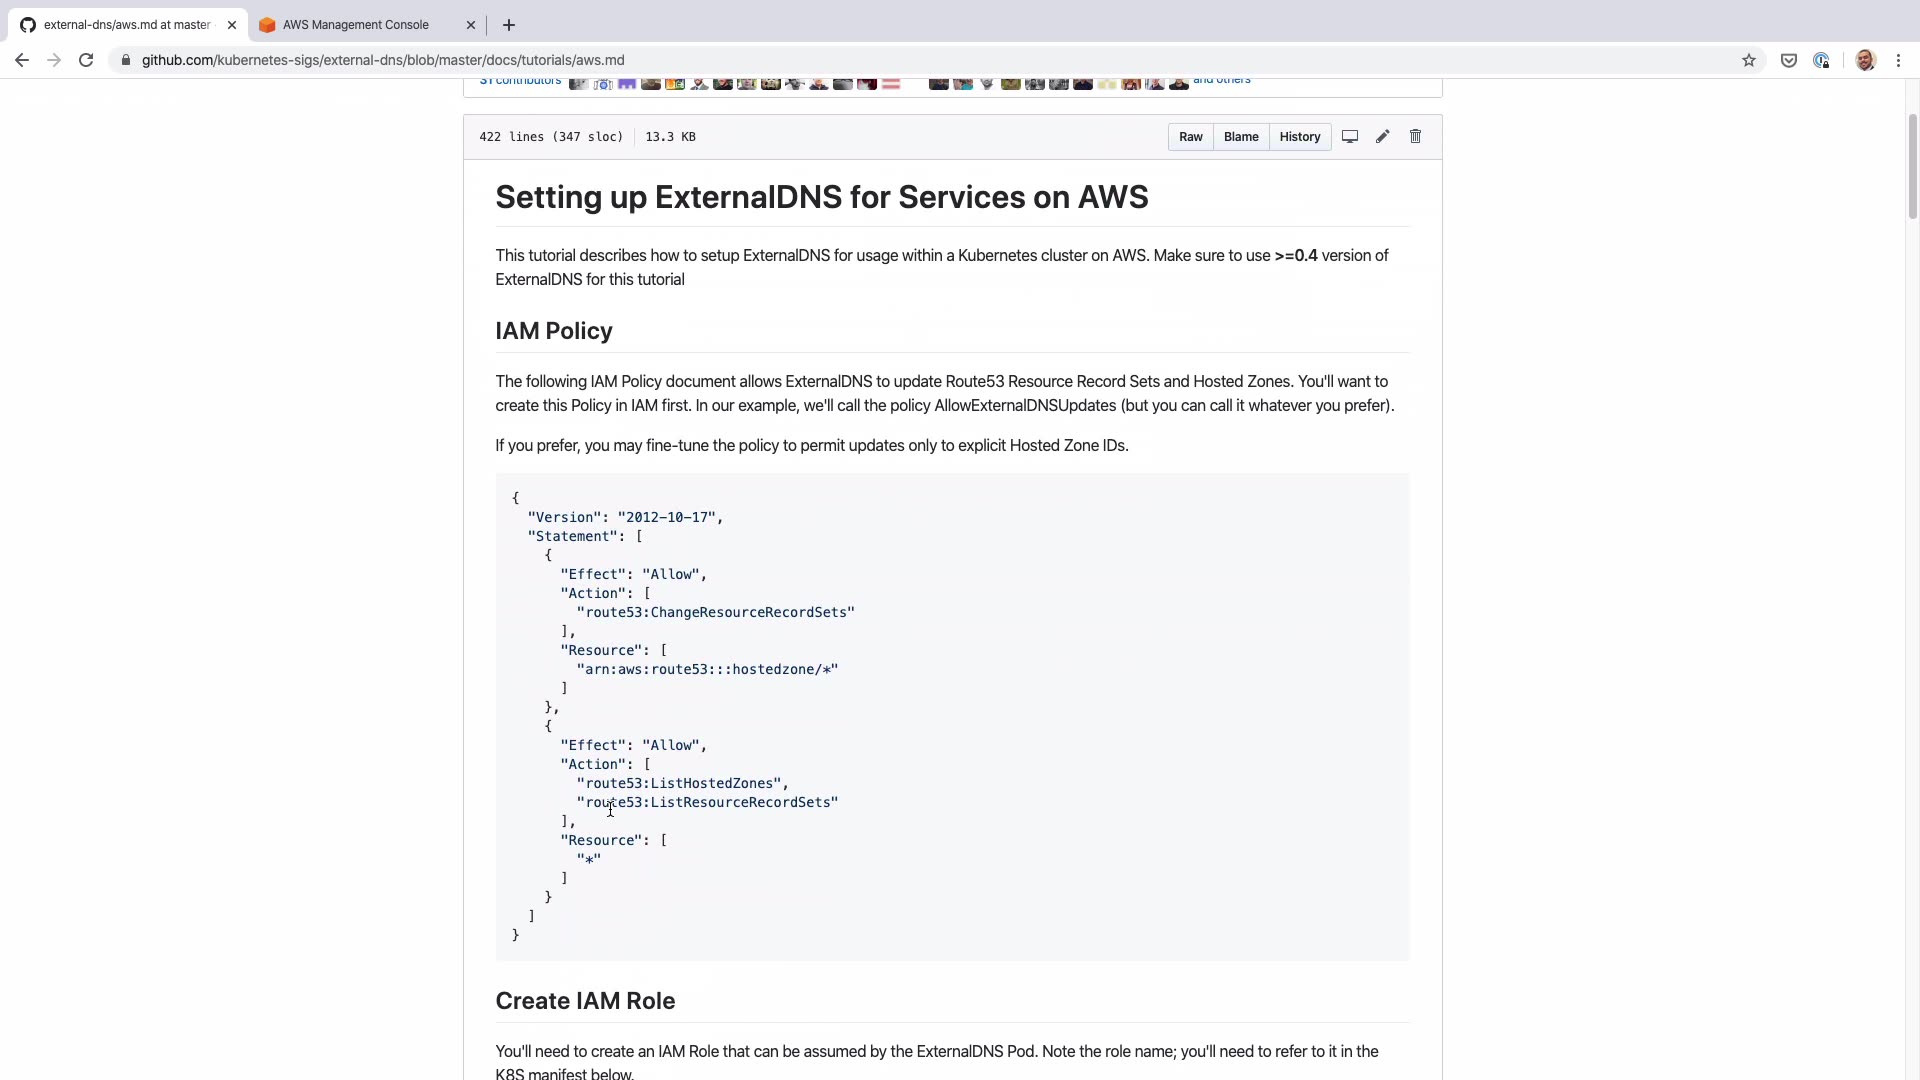
Task: Click the 'and others' contributors link
Action: [x=1221, y=81]
